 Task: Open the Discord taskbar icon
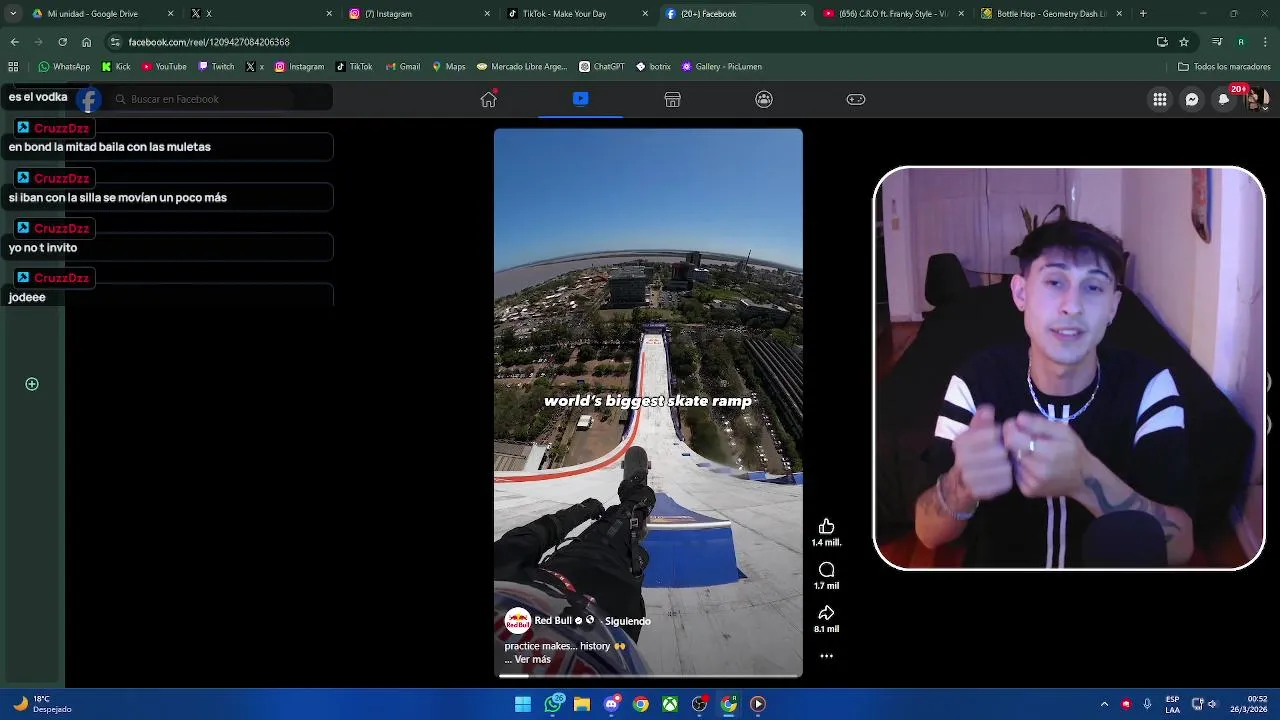point(611,704)
